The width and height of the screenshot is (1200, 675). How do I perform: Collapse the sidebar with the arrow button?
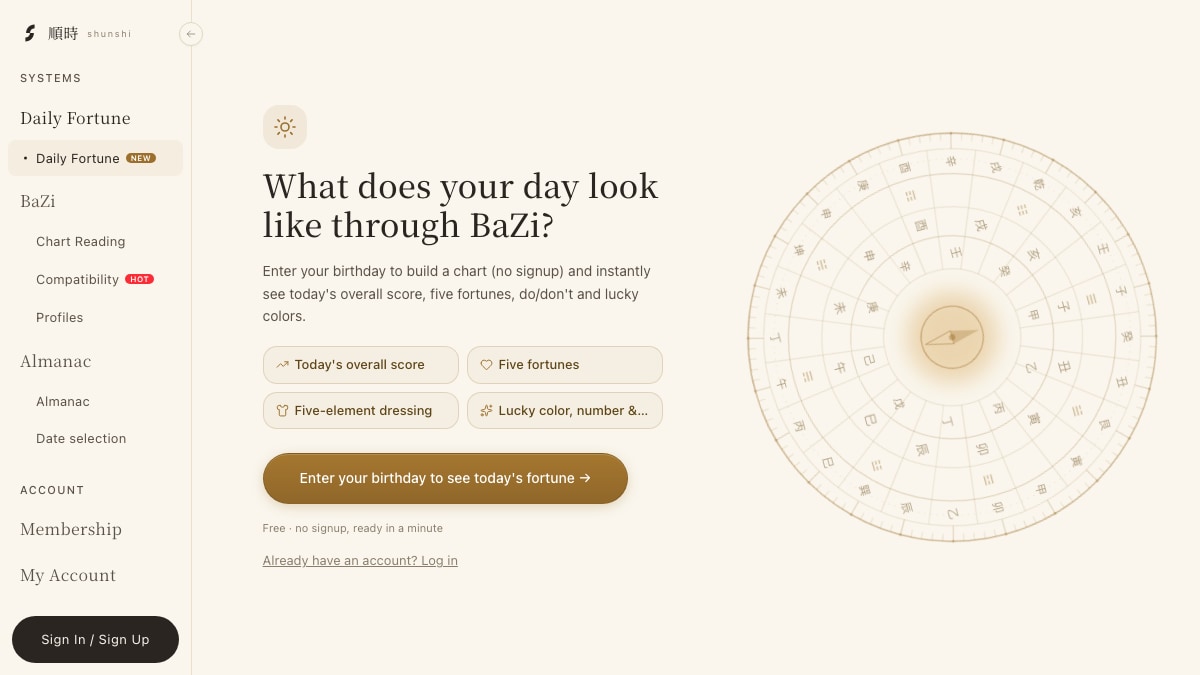(x=191, y=34)
